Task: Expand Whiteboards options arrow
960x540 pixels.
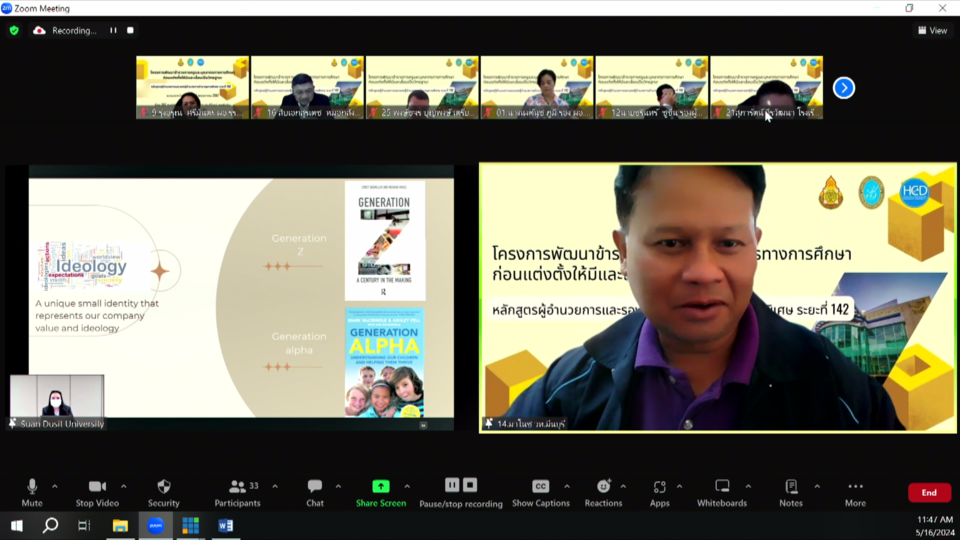Action: (x=748, y=487)
